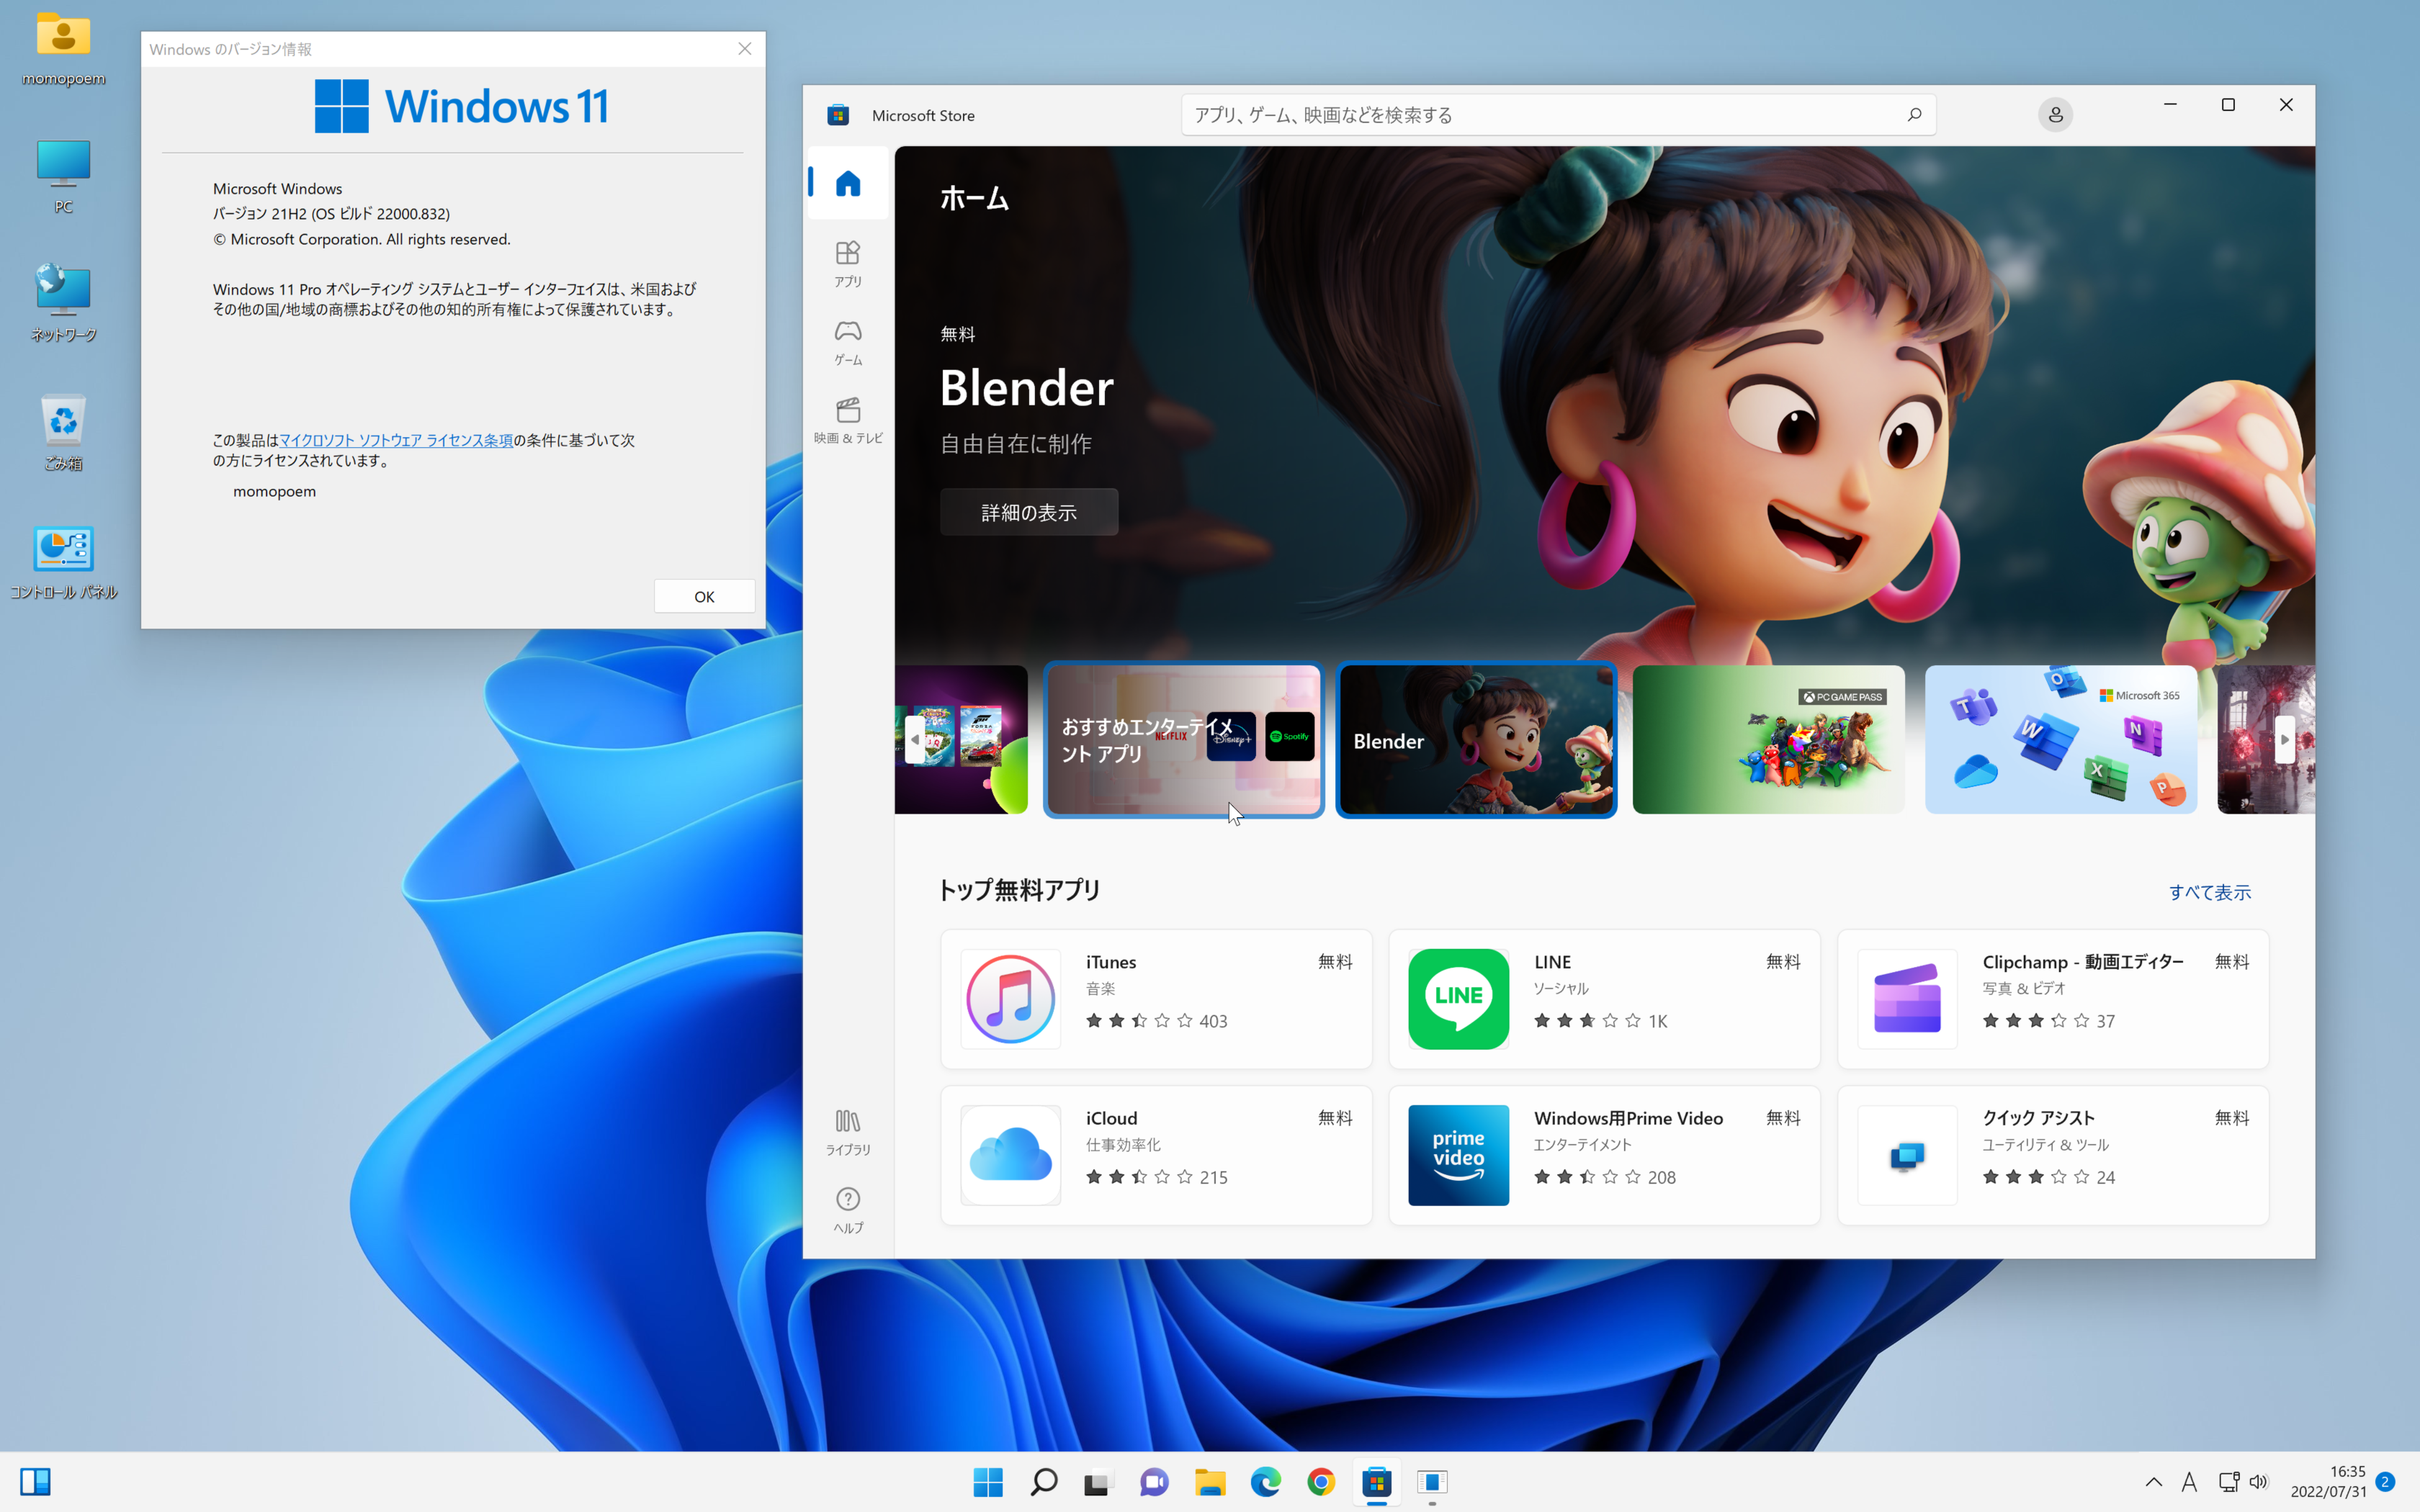Screen dimensions: 2420x1512
Task: Select the ネットワーク desktop icon
Action: click(x=63, y=303)
